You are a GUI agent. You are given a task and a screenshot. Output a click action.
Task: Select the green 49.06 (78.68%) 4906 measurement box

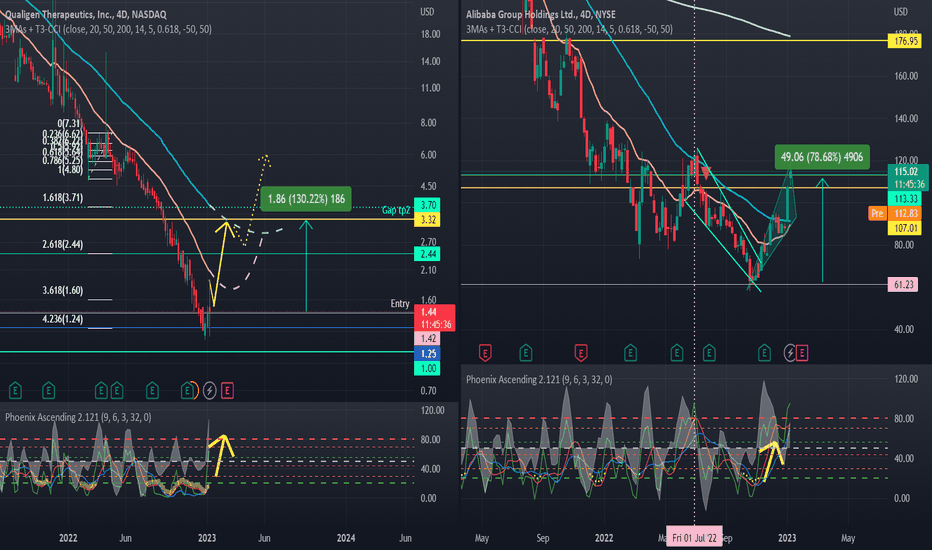pos(822,157)
